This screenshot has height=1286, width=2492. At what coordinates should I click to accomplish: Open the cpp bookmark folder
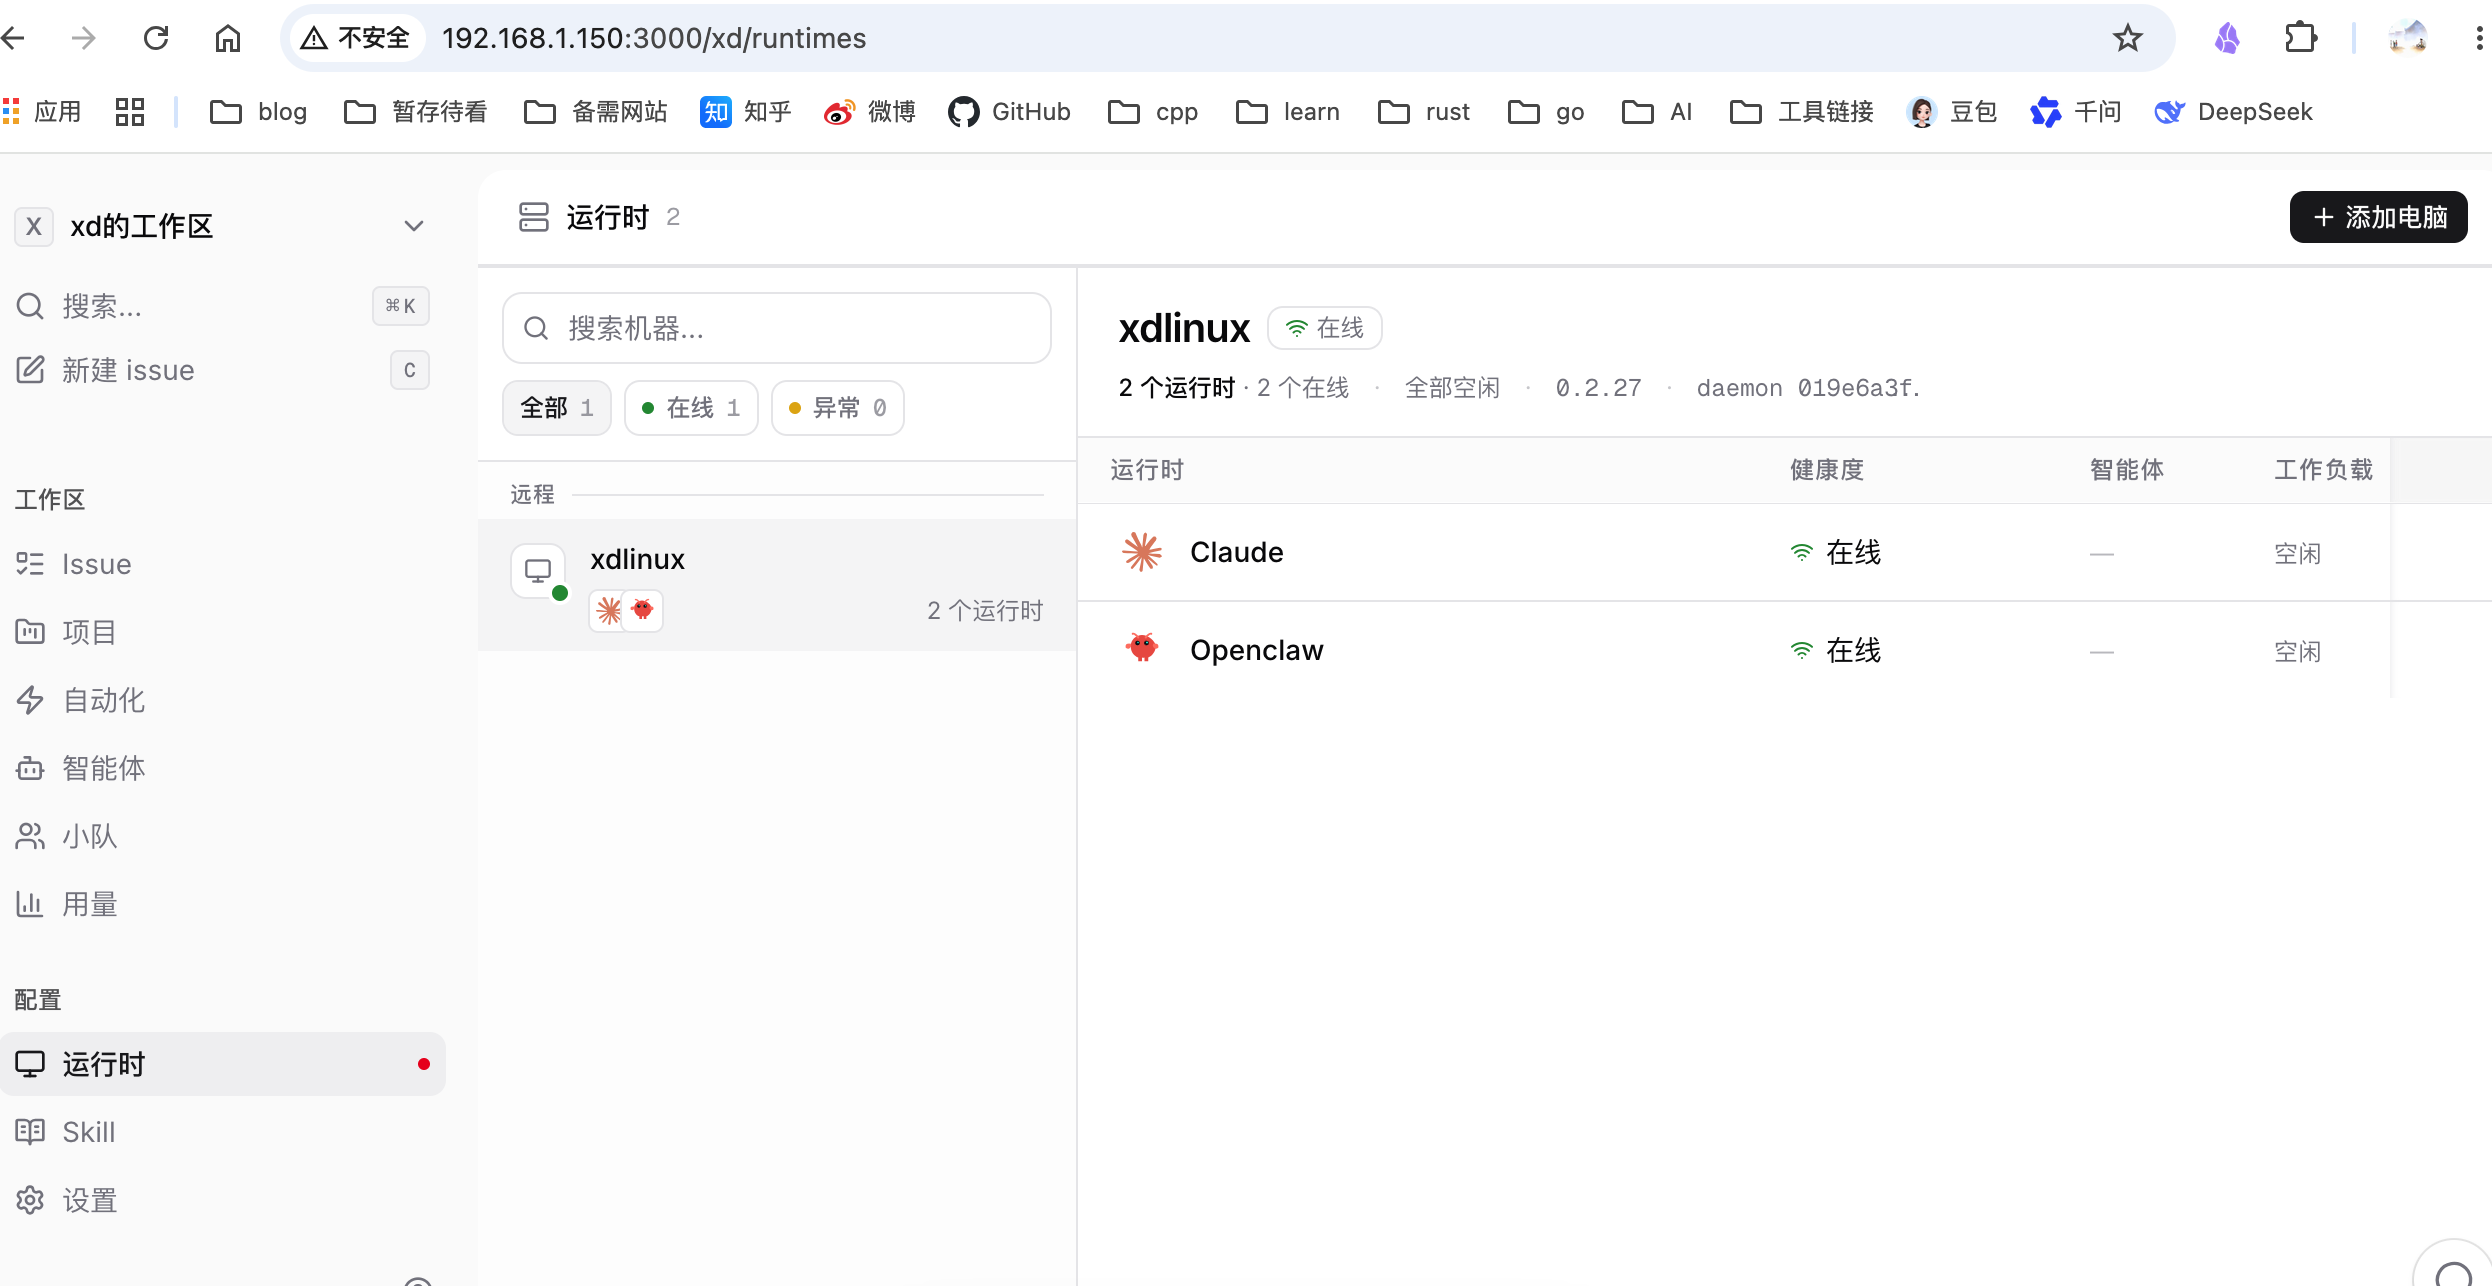1153,112
